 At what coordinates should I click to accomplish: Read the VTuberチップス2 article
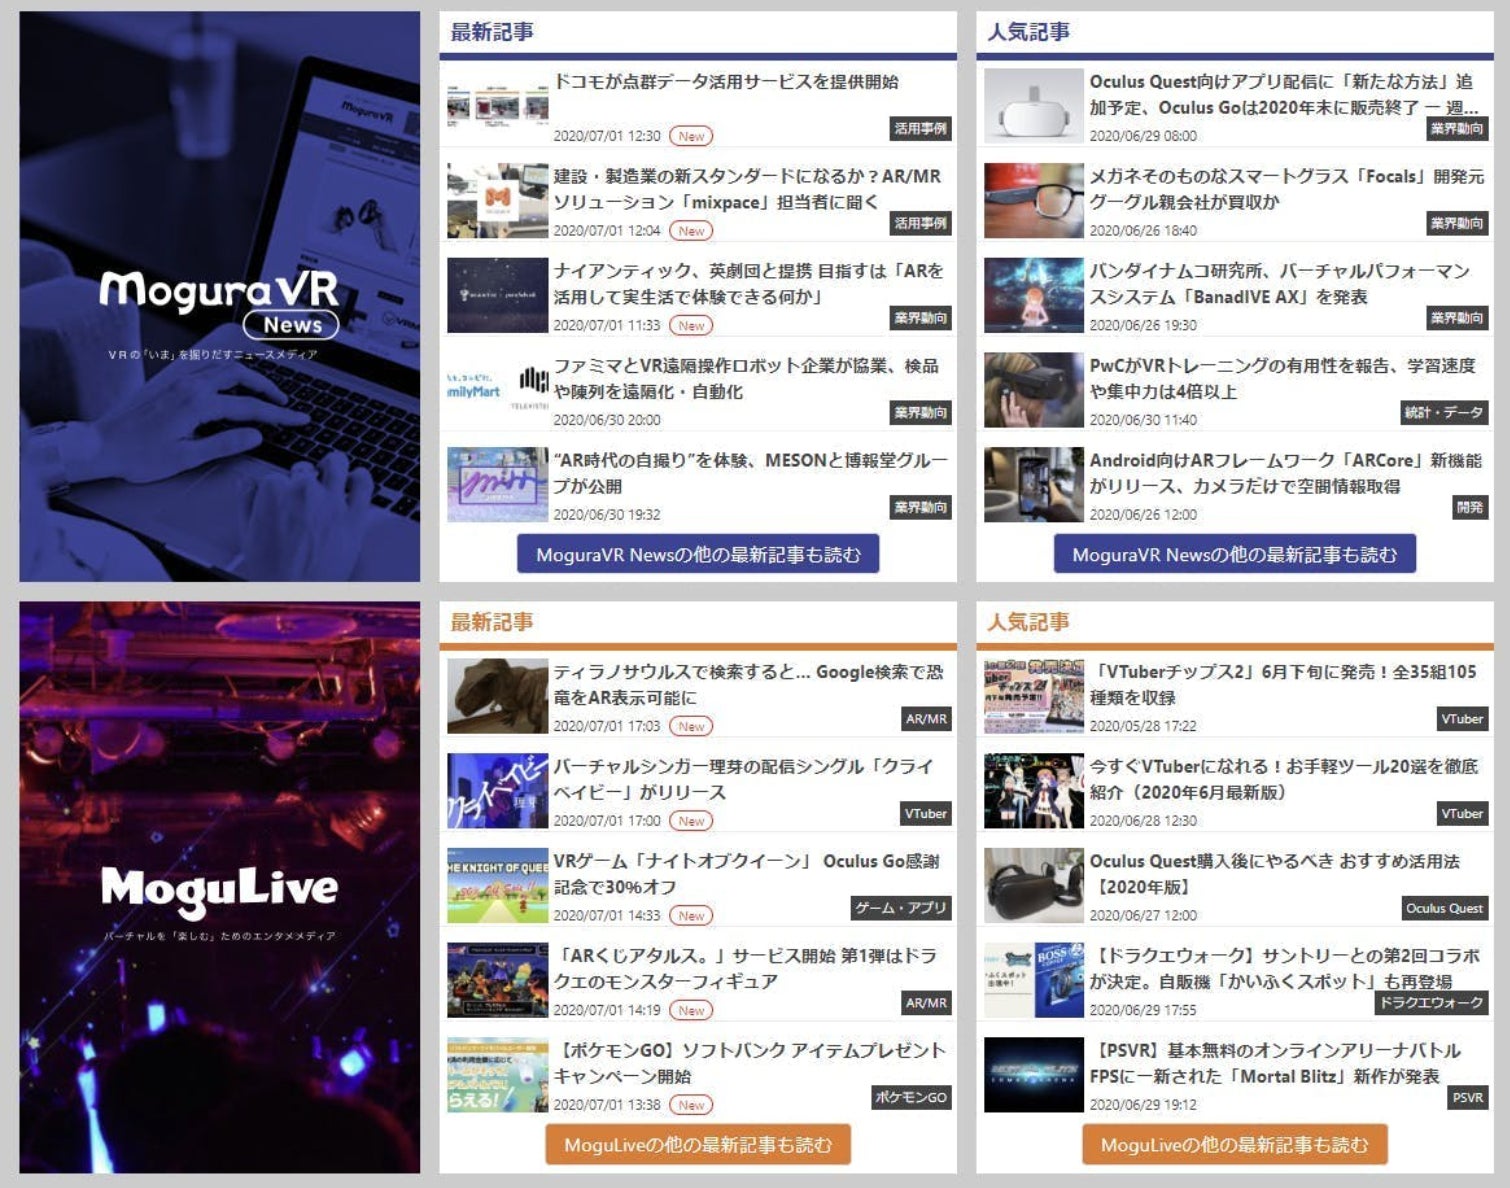click(1282, 684)
